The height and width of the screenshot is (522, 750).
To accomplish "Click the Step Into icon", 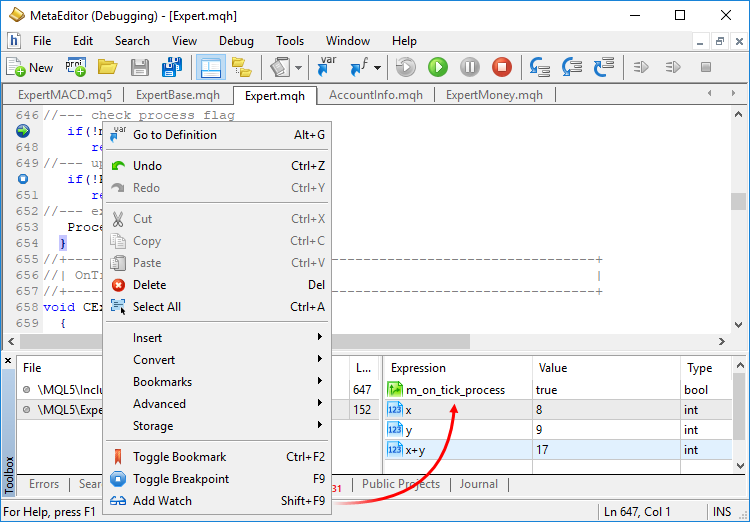I will coord(540,67).
